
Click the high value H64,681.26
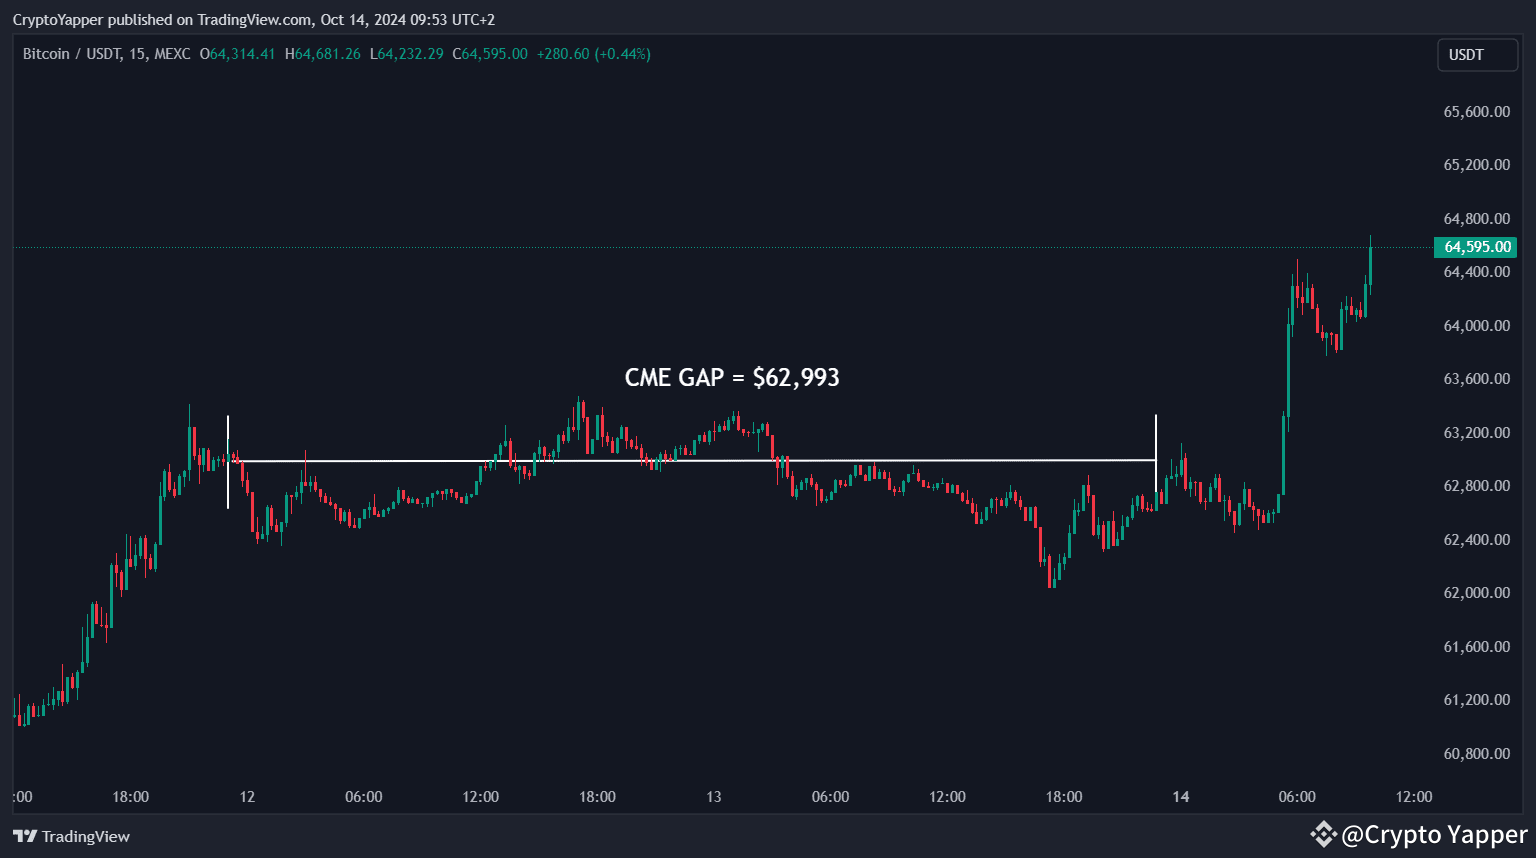[x=323, y=54]
